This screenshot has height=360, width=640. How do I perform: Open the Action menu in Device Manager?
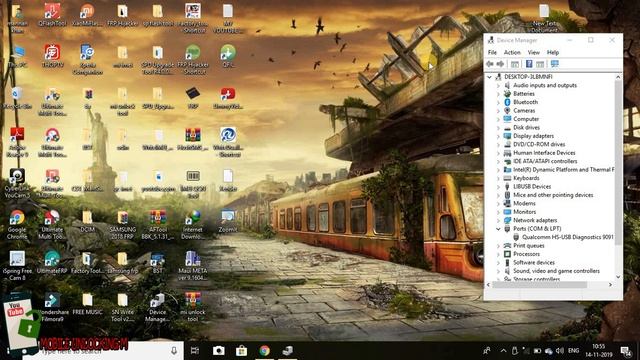pyautogui.click(x=512, y=52)
